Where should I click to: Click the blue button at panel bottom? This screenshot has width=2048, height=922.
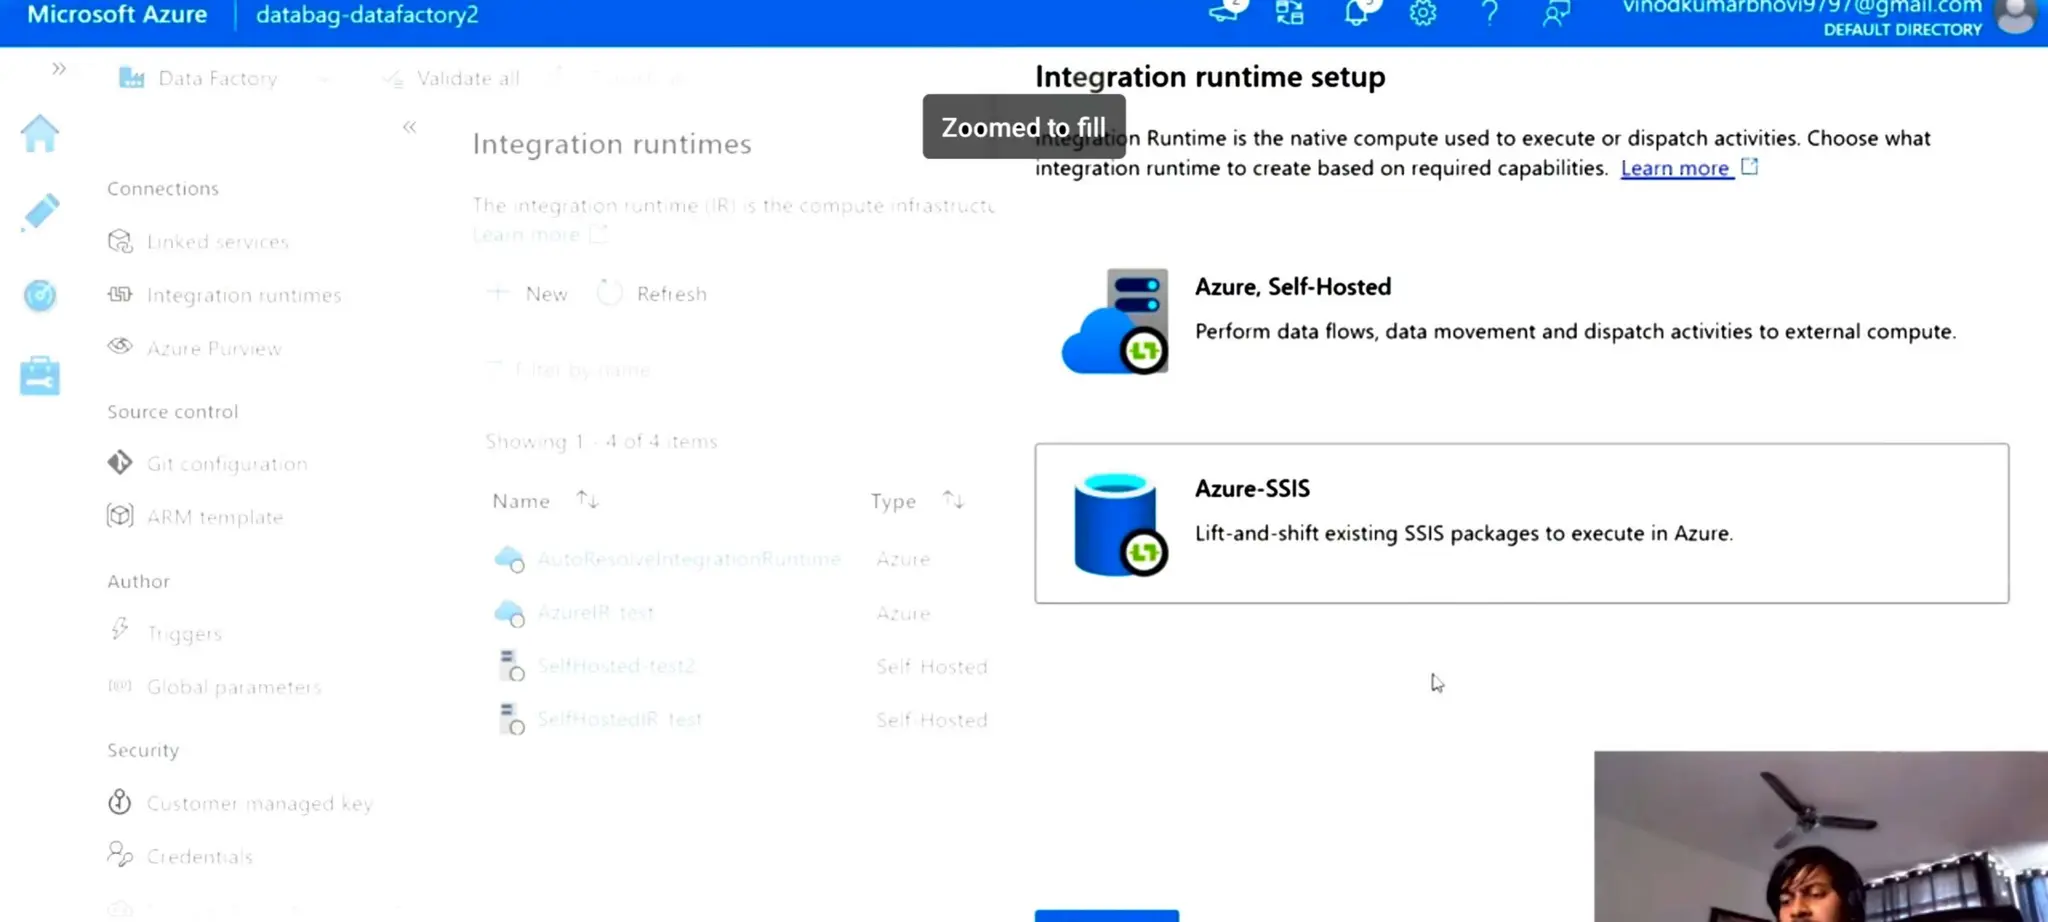(x=1107, y=915)
